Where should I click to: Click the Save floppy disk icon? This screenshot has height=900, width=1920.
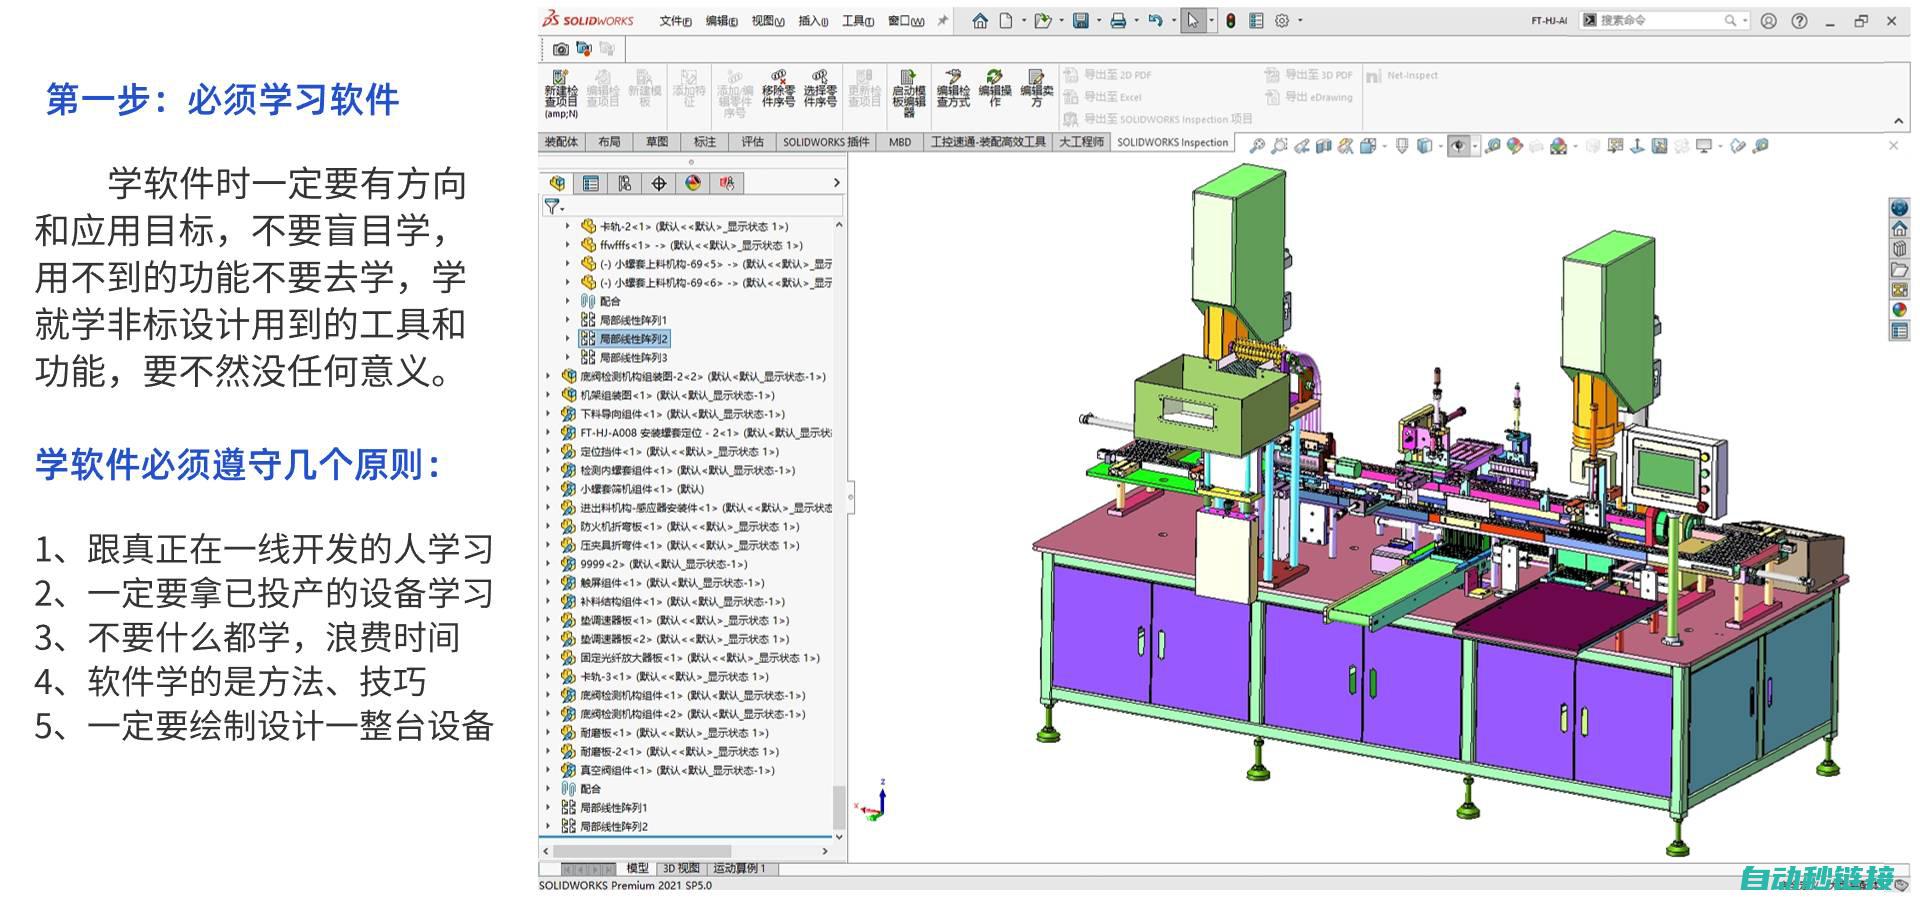[1081, 20]
